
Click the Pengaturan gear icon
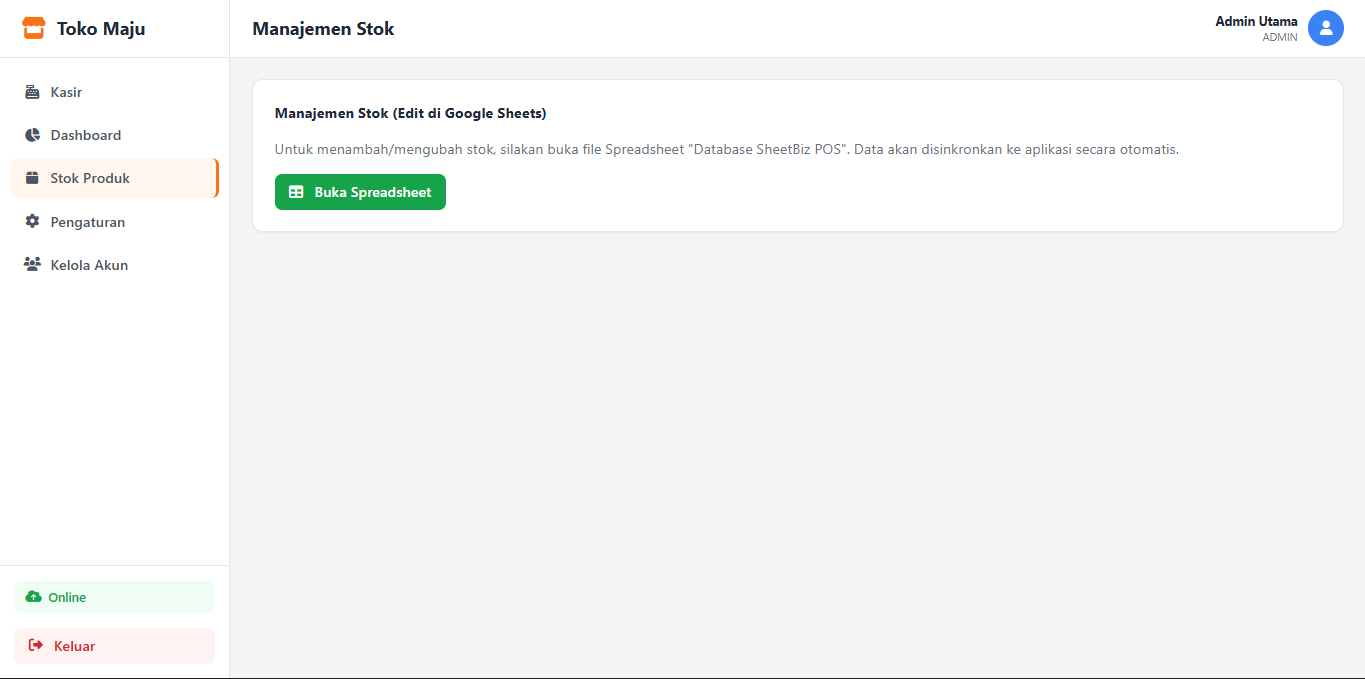[32, 222]
